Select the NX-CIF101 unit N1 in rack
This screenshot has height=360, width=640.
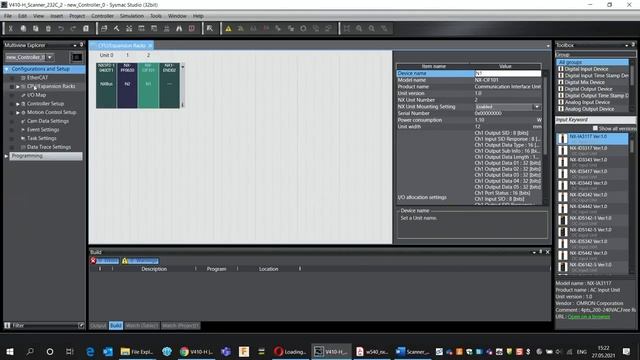click(148, 85)
